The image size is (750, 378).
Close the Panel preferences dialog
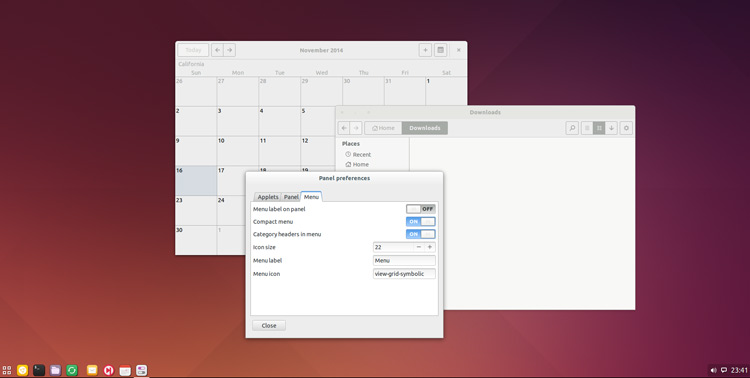coord(269,325)
